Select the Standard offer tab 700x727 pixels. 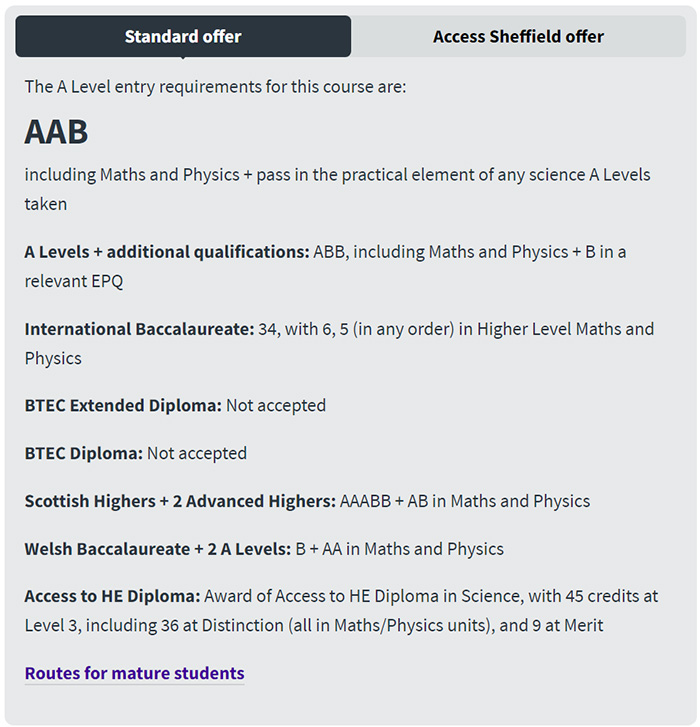pyautogui.click(x=183, y=36)
